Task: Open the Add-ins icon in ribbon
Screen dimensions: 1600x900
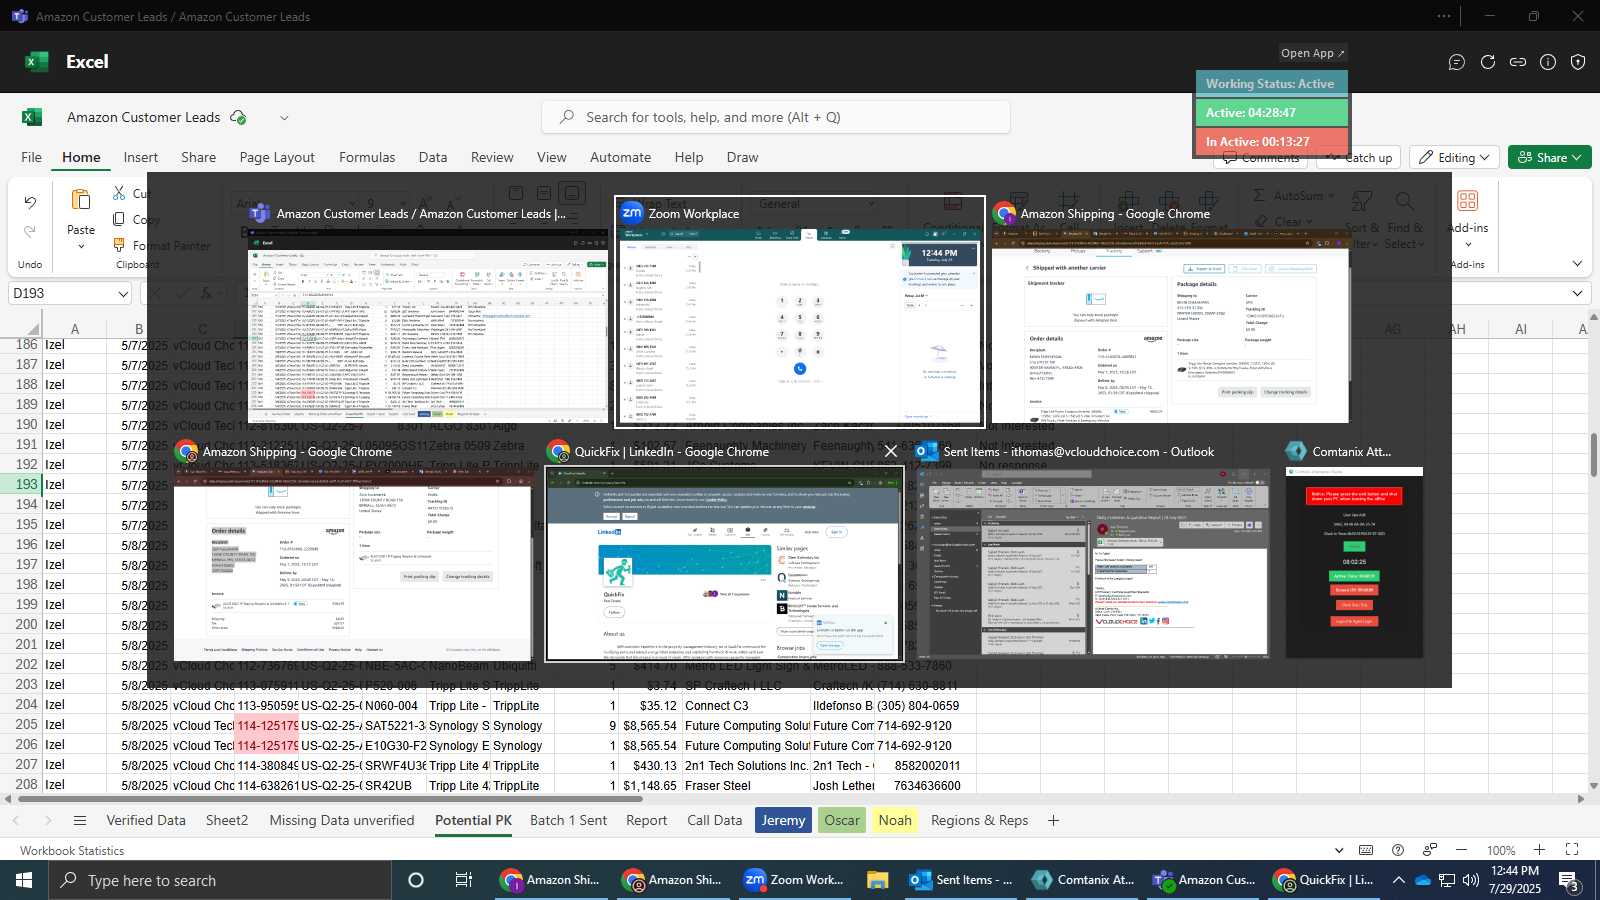Action: pyautogui.click(x=1467, y=201)
